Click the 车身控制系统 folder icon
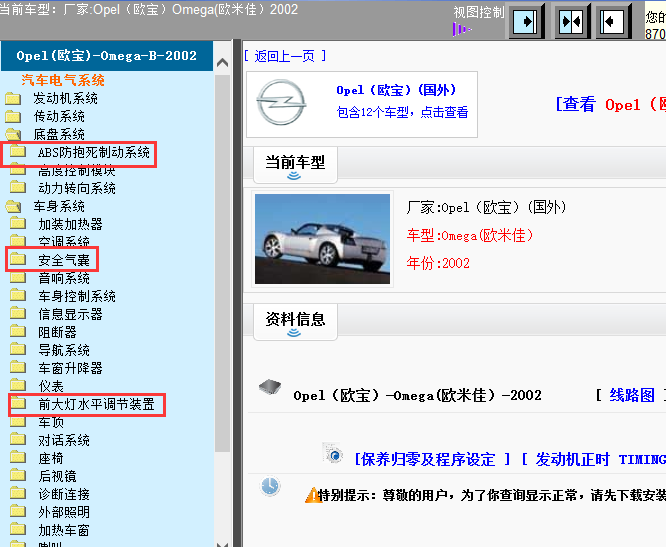Viewport: 666px width, 547px height. coord(18,295)
